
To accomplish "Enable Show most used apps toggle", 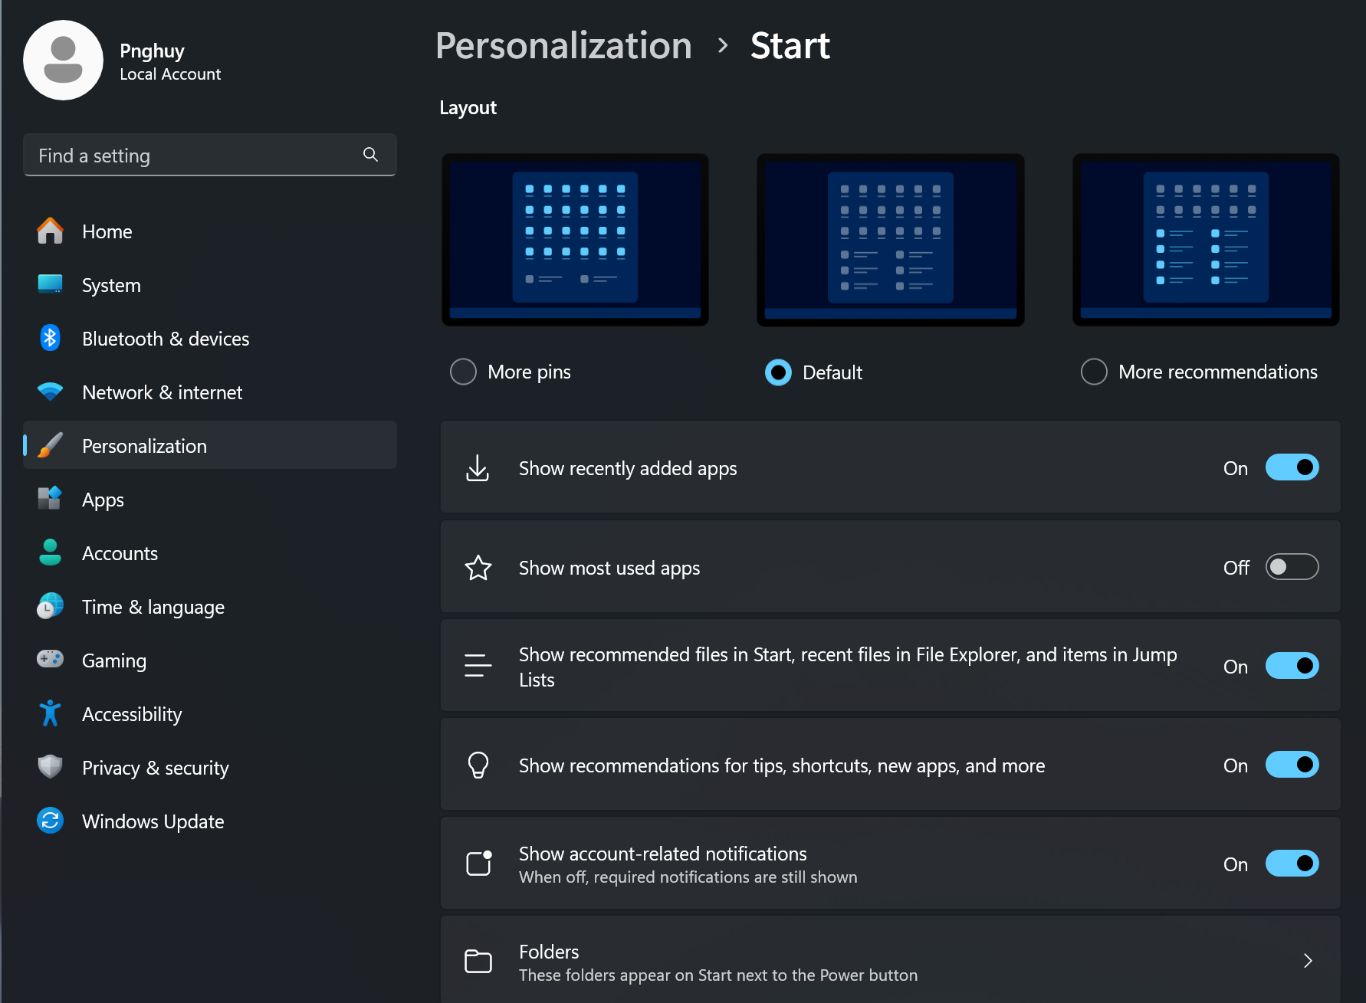I will pos(1291,567).
